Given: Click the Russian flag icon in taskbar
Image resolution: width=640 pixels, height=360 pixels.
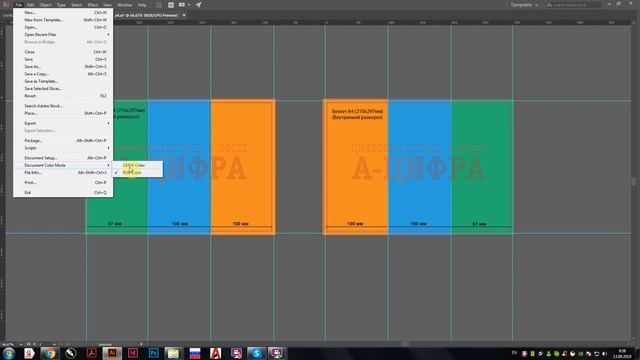Looking at the screenshot, I should [195, 353].
